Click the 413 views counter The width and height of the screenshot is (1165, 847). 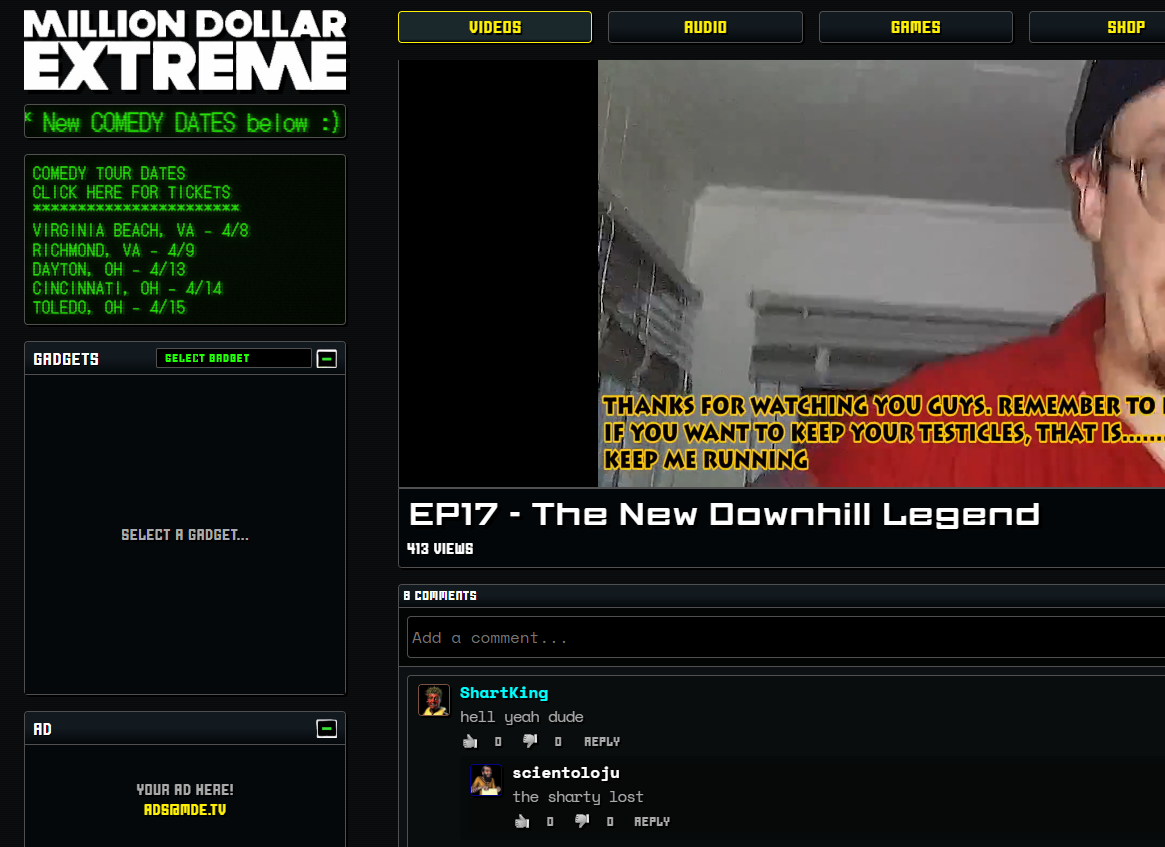440,548
